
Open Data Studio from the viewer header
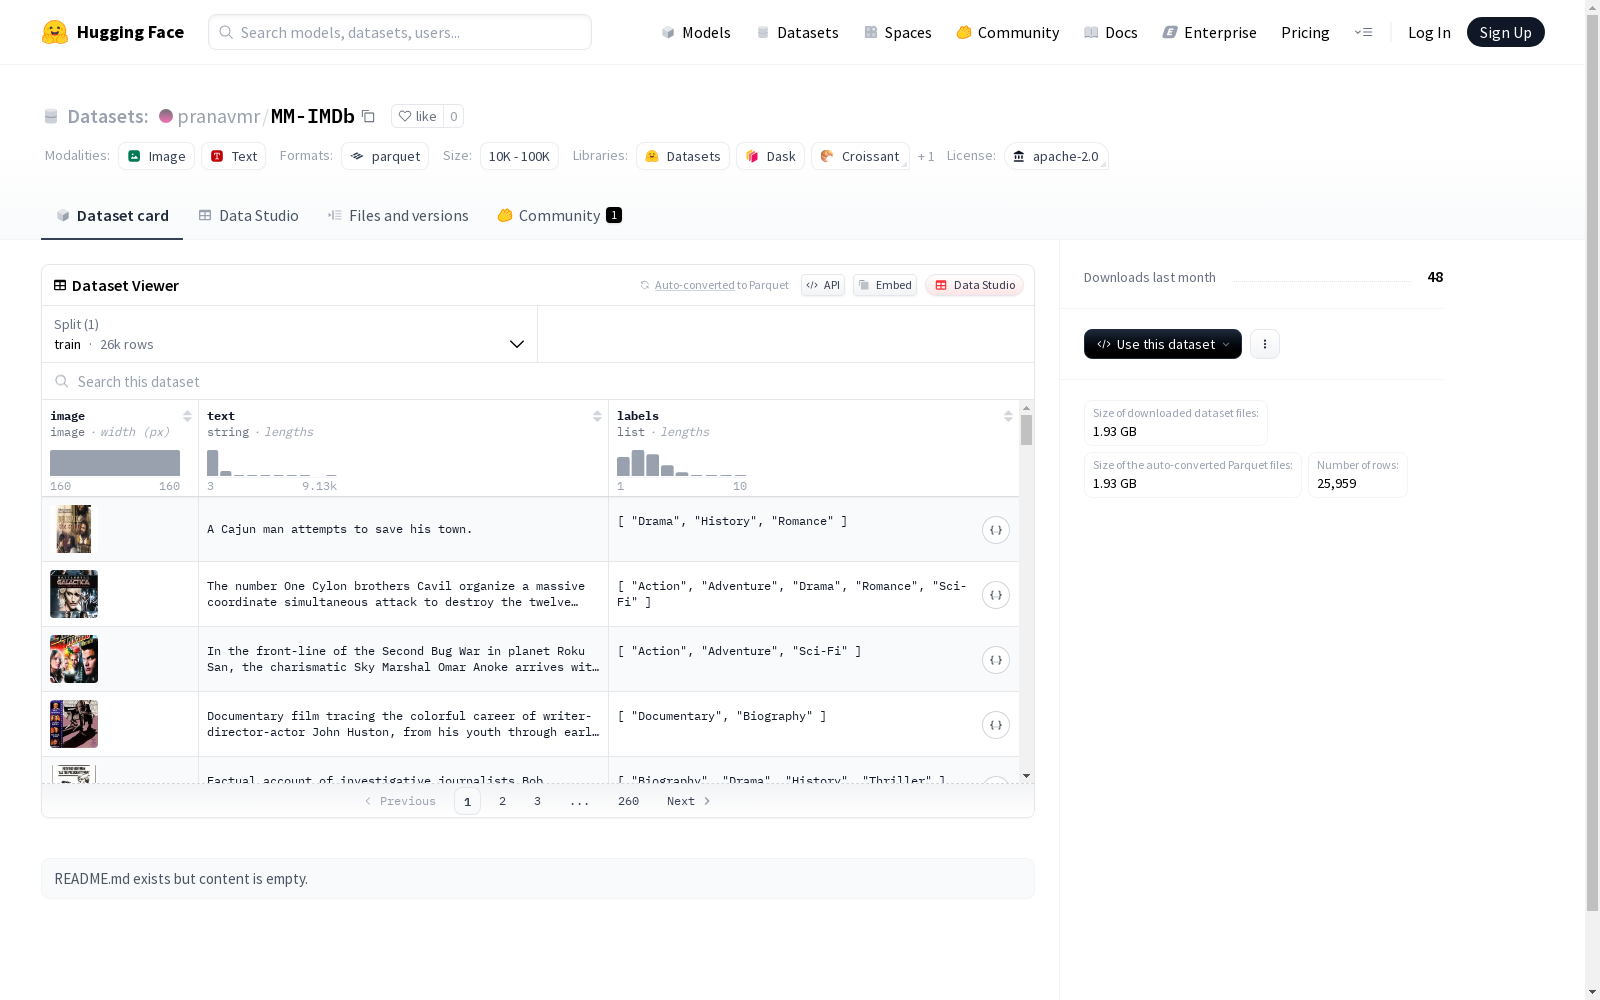coord(974,285)
